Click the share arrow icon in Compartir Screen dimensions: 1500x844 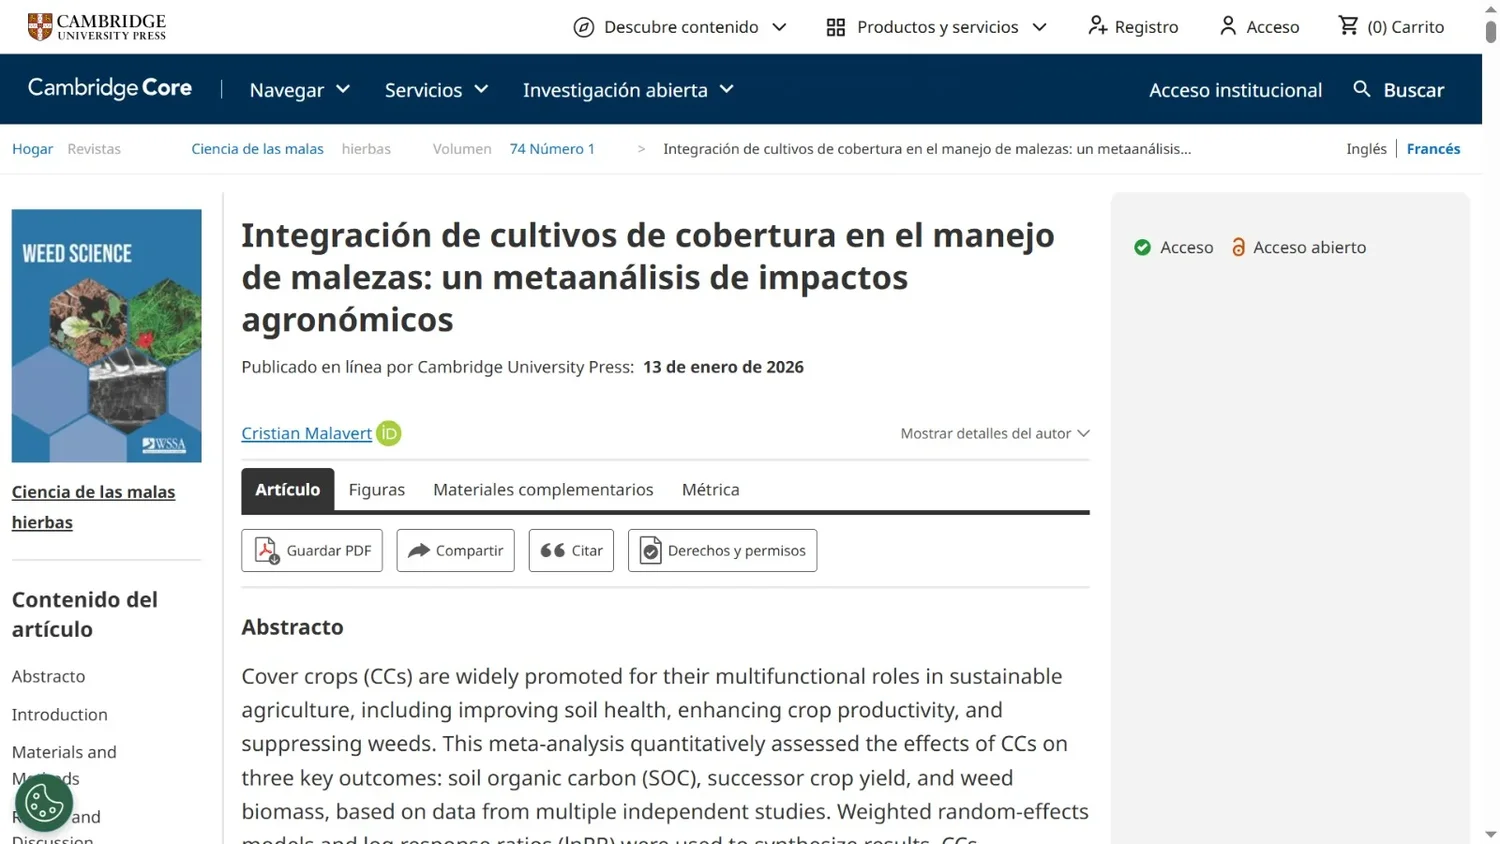pos(419,550)
